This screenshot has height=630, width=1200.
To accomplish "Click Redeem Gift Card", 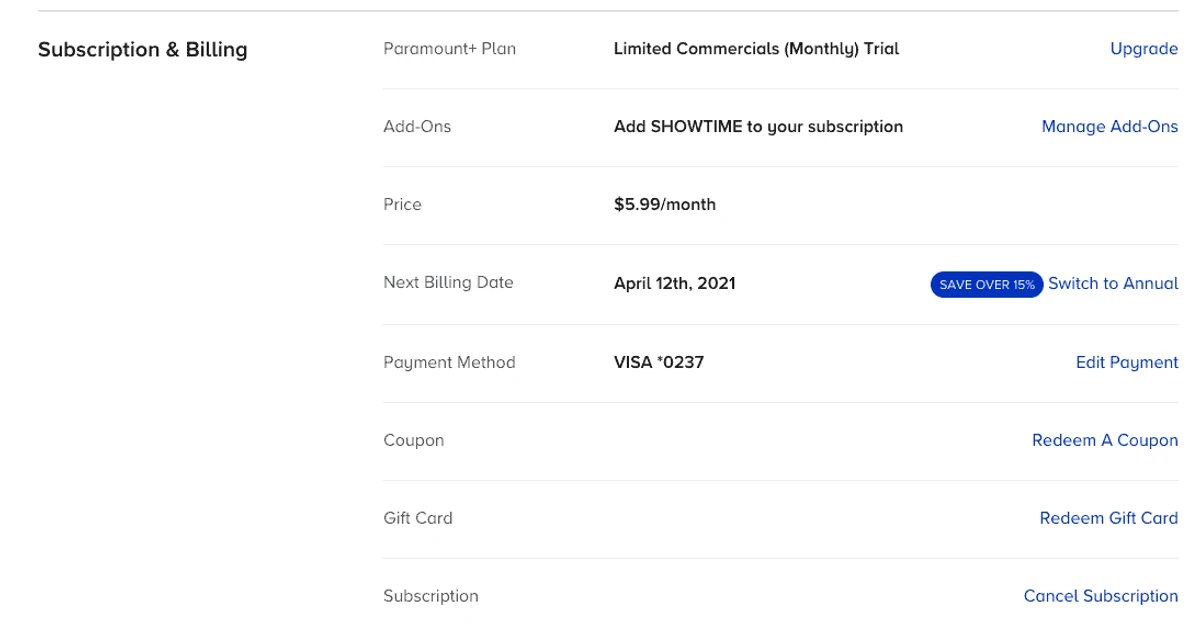I will 1108,517.
